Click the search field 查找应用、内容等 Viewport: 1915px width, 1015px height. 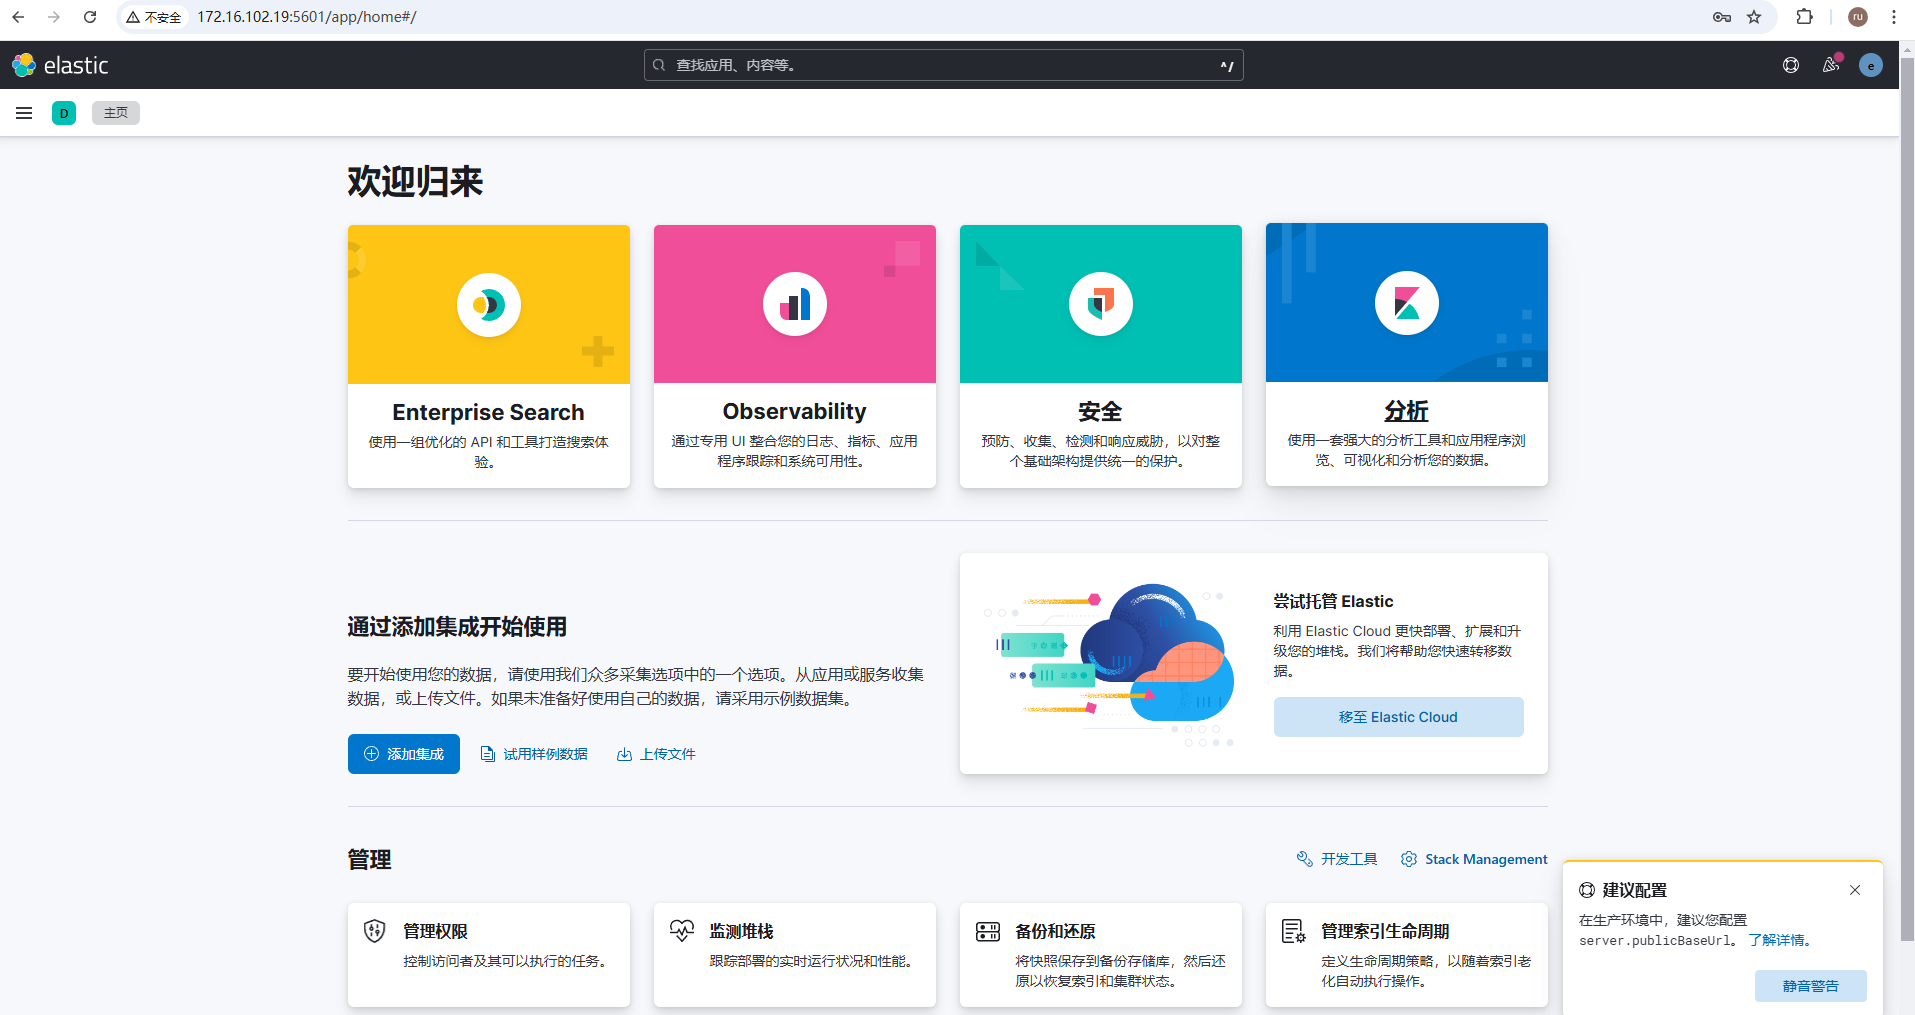[944, 65]
